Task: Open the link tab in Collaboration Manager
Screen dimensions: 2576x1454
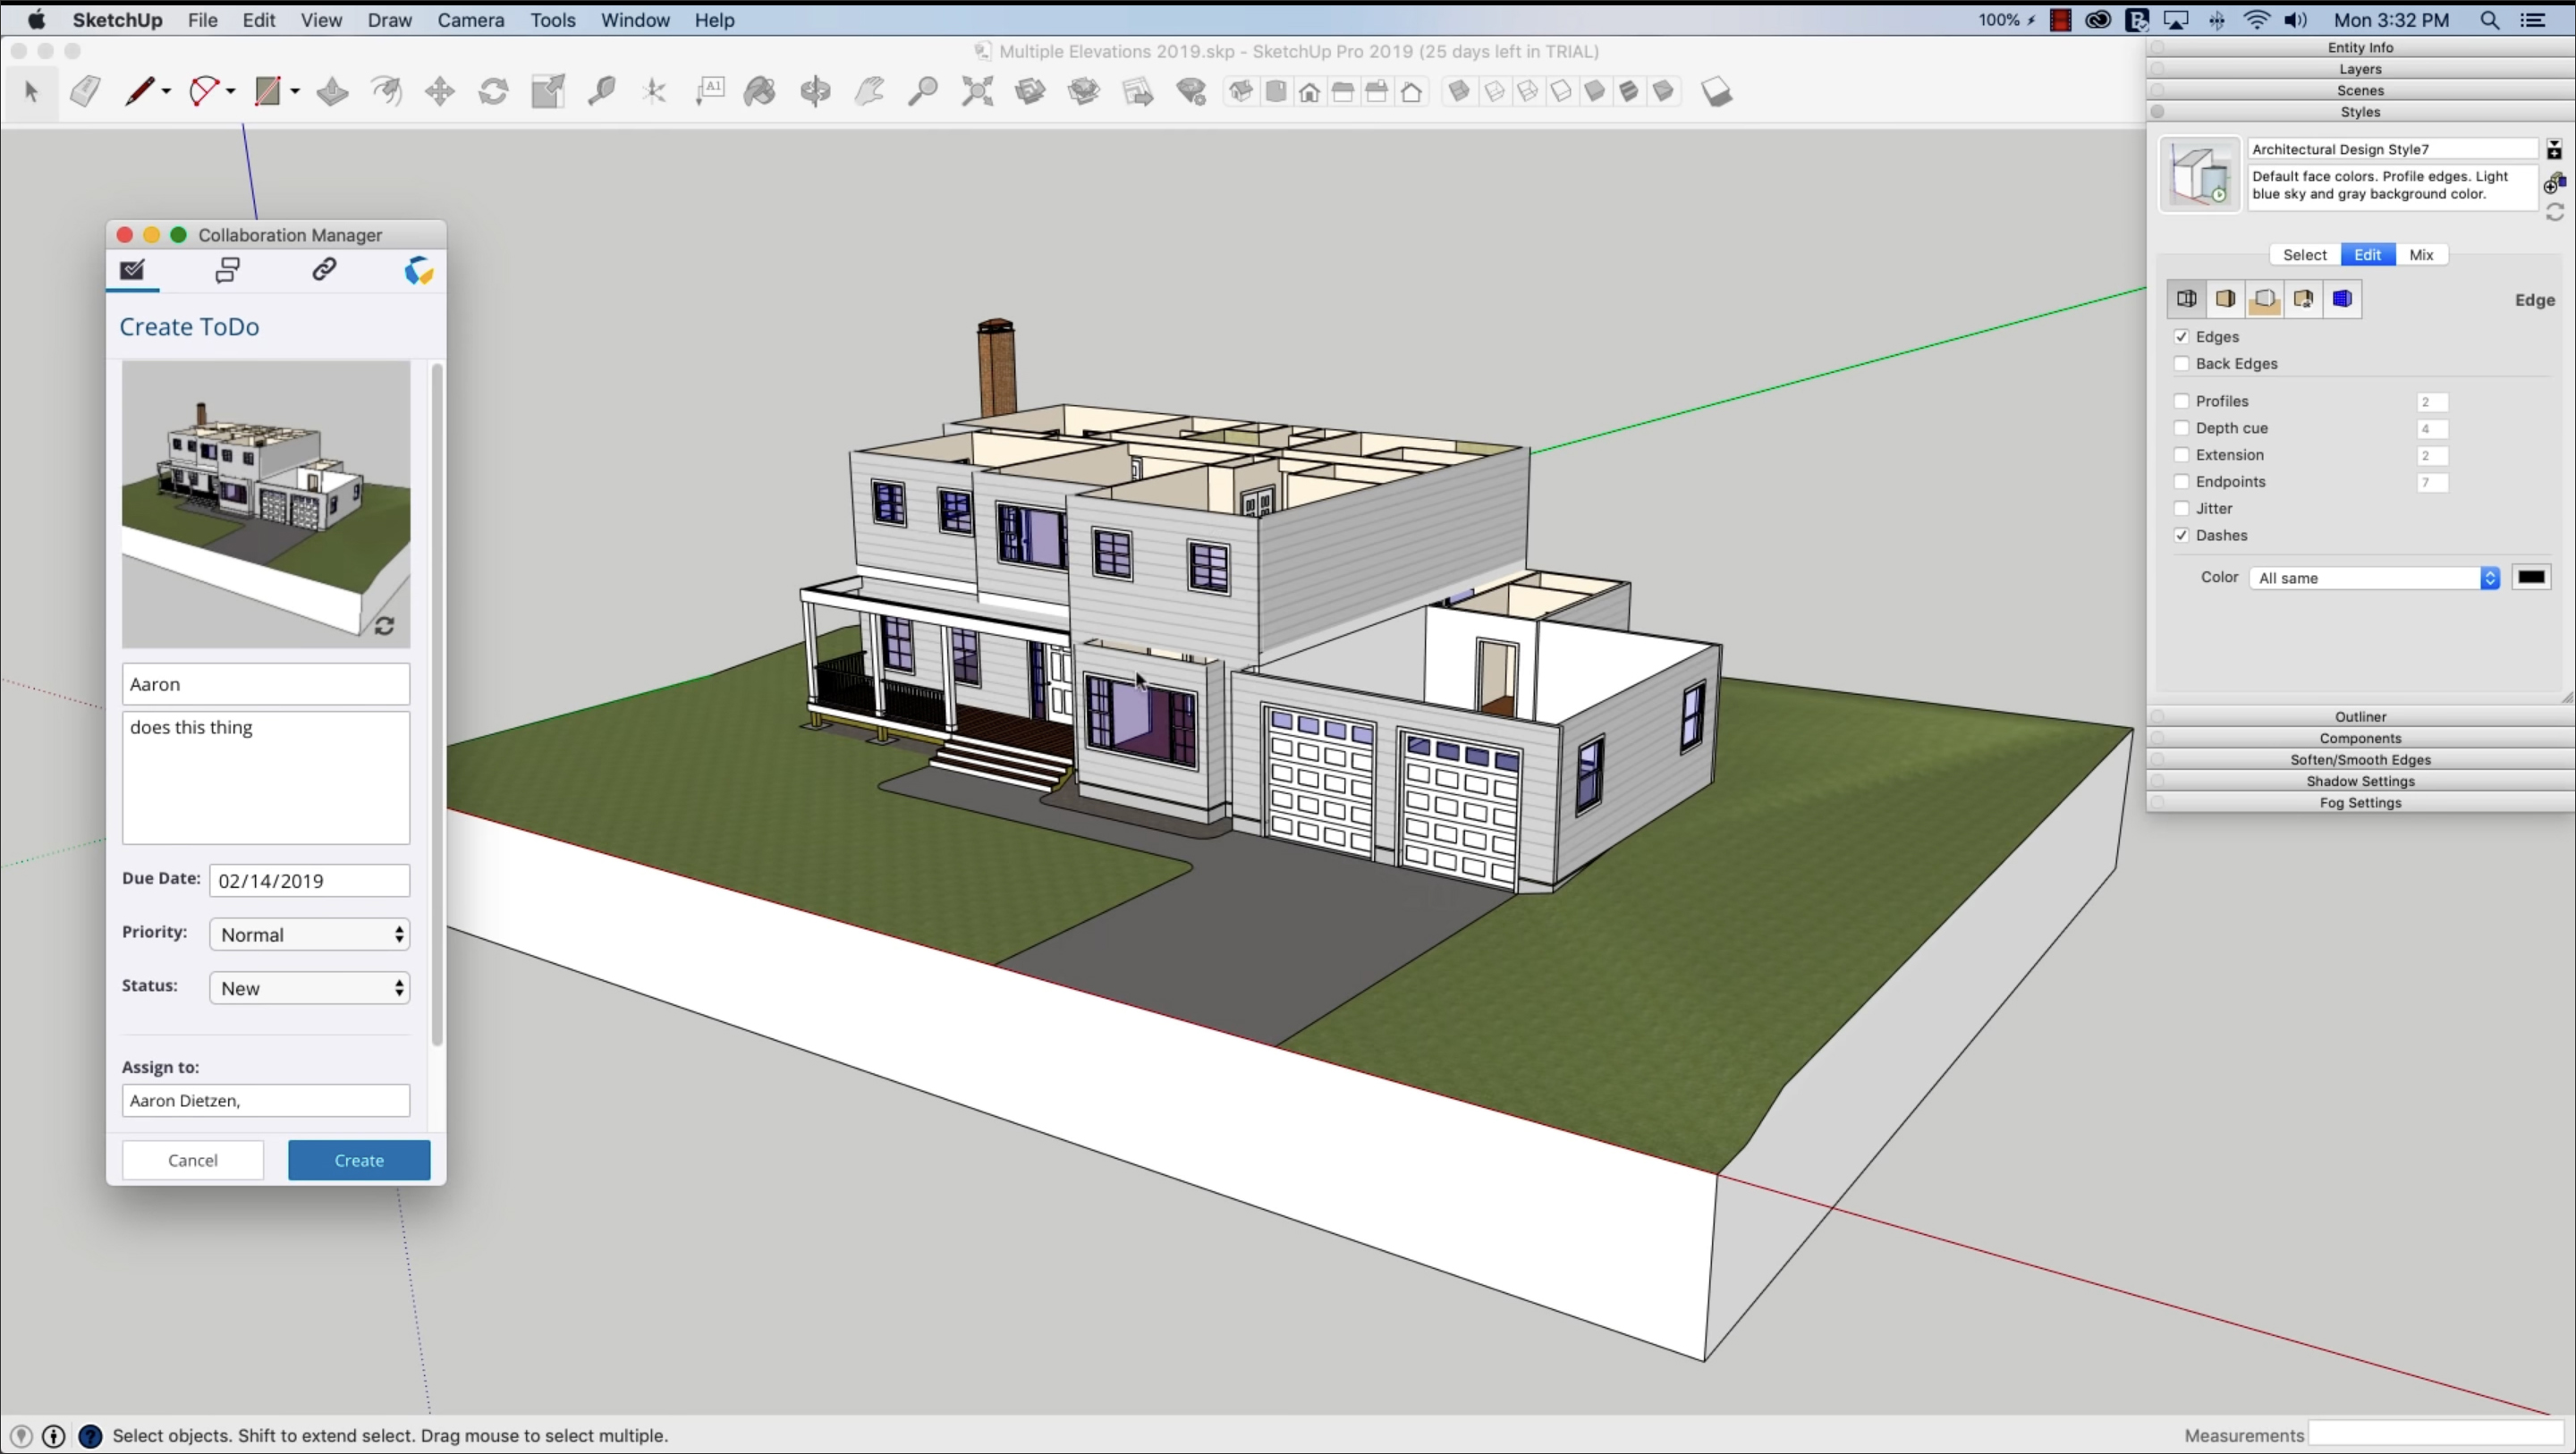Action: tap(323, 270)
